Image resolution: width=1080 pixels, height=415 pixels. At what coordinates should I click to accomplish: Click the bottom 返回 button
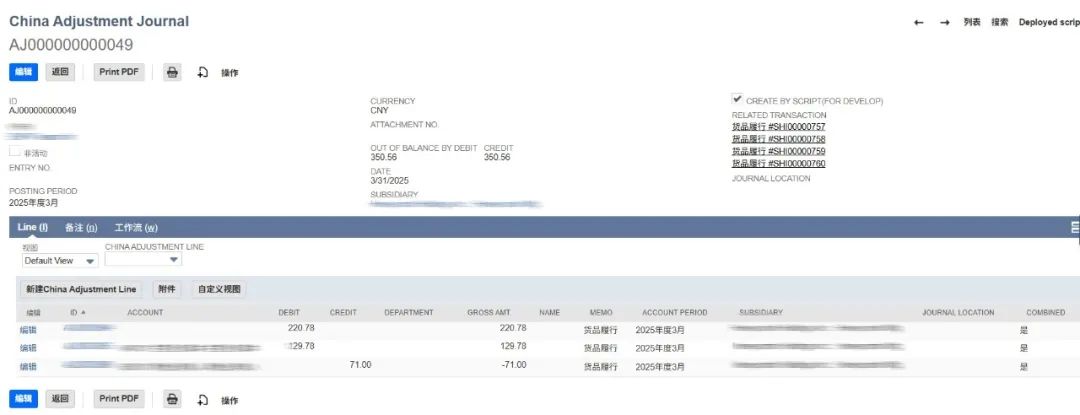[x=60, y=398]
